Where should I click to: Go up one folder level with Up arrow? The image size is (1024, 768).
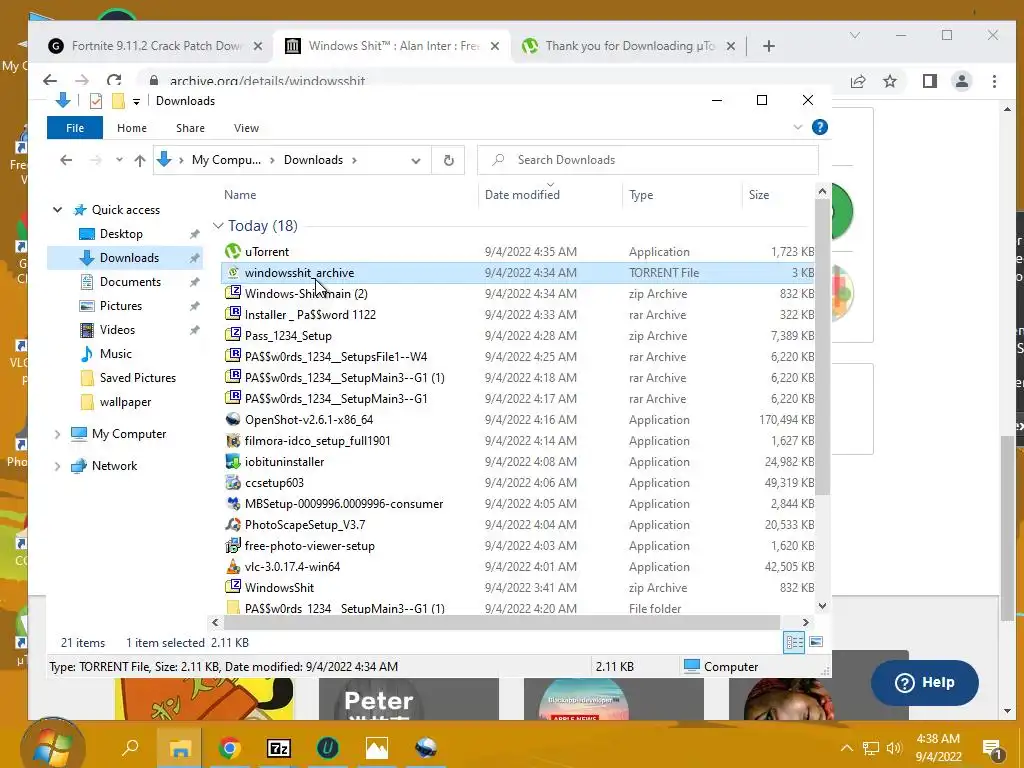140,160
